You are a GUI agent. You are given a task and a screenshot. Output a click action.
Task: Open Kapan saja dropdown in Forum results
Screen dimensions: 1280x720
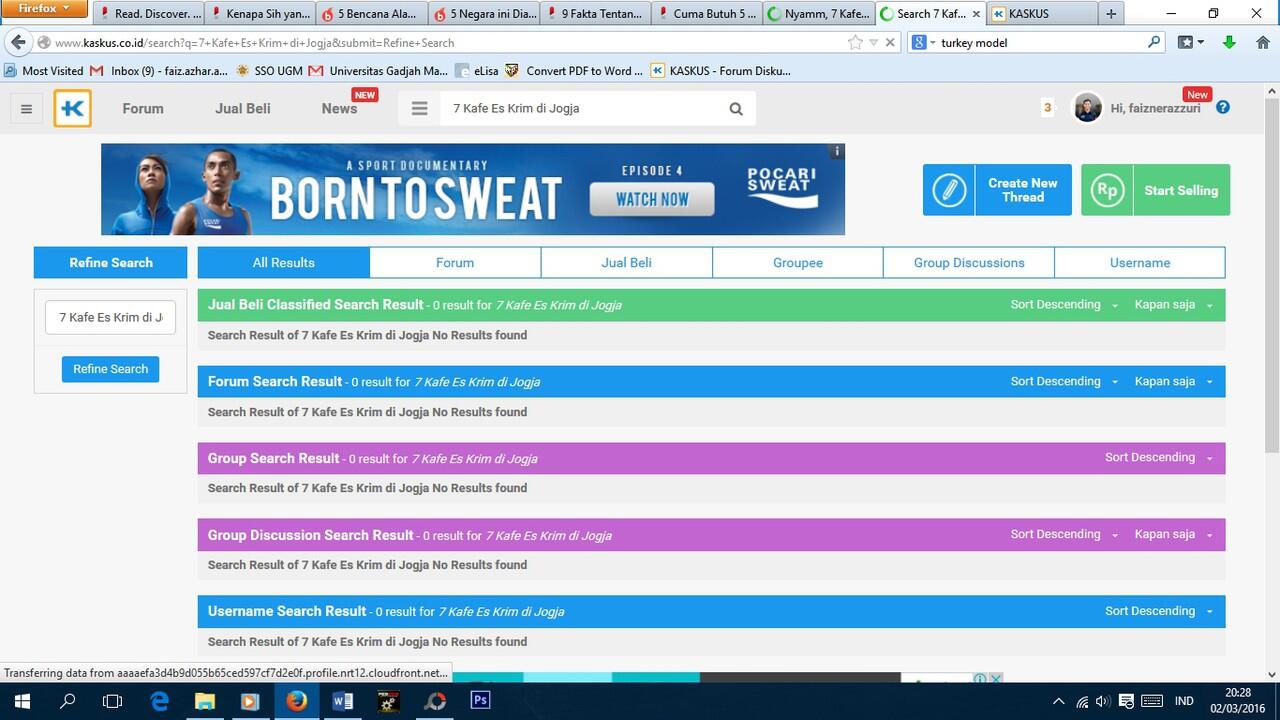pyautogui.click(x=1173, y=381)
